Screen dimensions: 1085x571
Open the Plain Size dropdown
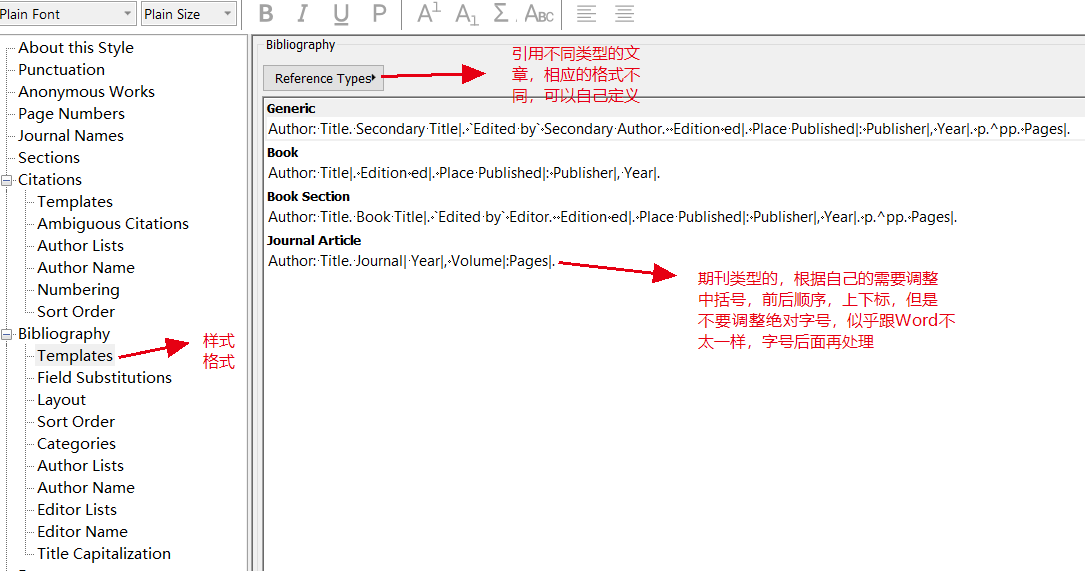189,14
